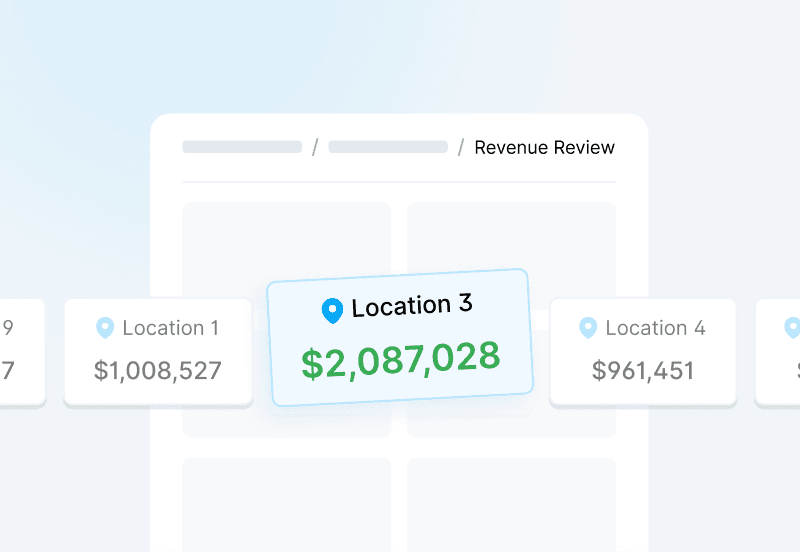Click the Location 4 pin icon
The height and width of the screenshot is (552, 800).
pyautogui.click(x=588, y=328)
